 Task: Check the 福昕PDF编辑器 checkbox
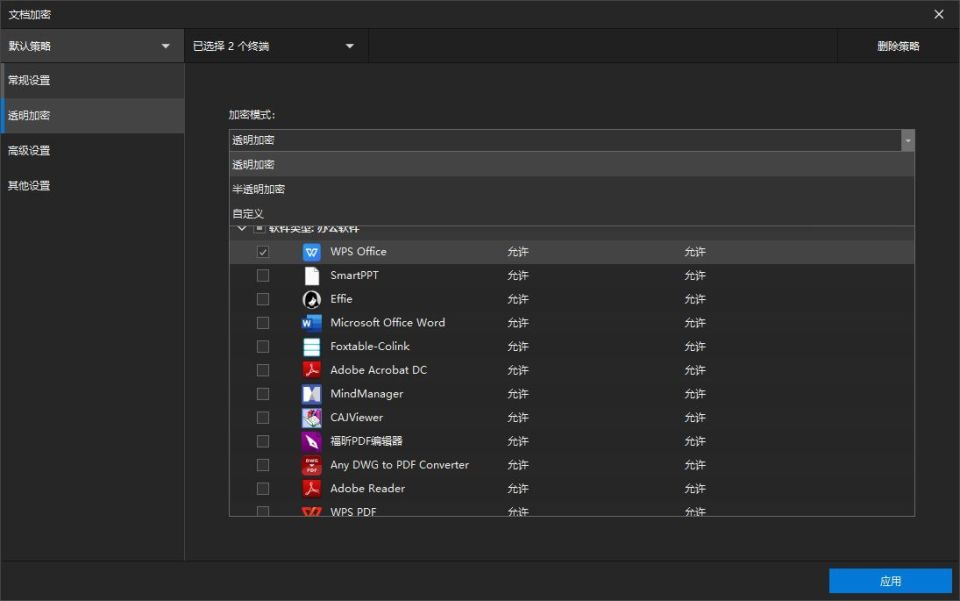point(263,441)
